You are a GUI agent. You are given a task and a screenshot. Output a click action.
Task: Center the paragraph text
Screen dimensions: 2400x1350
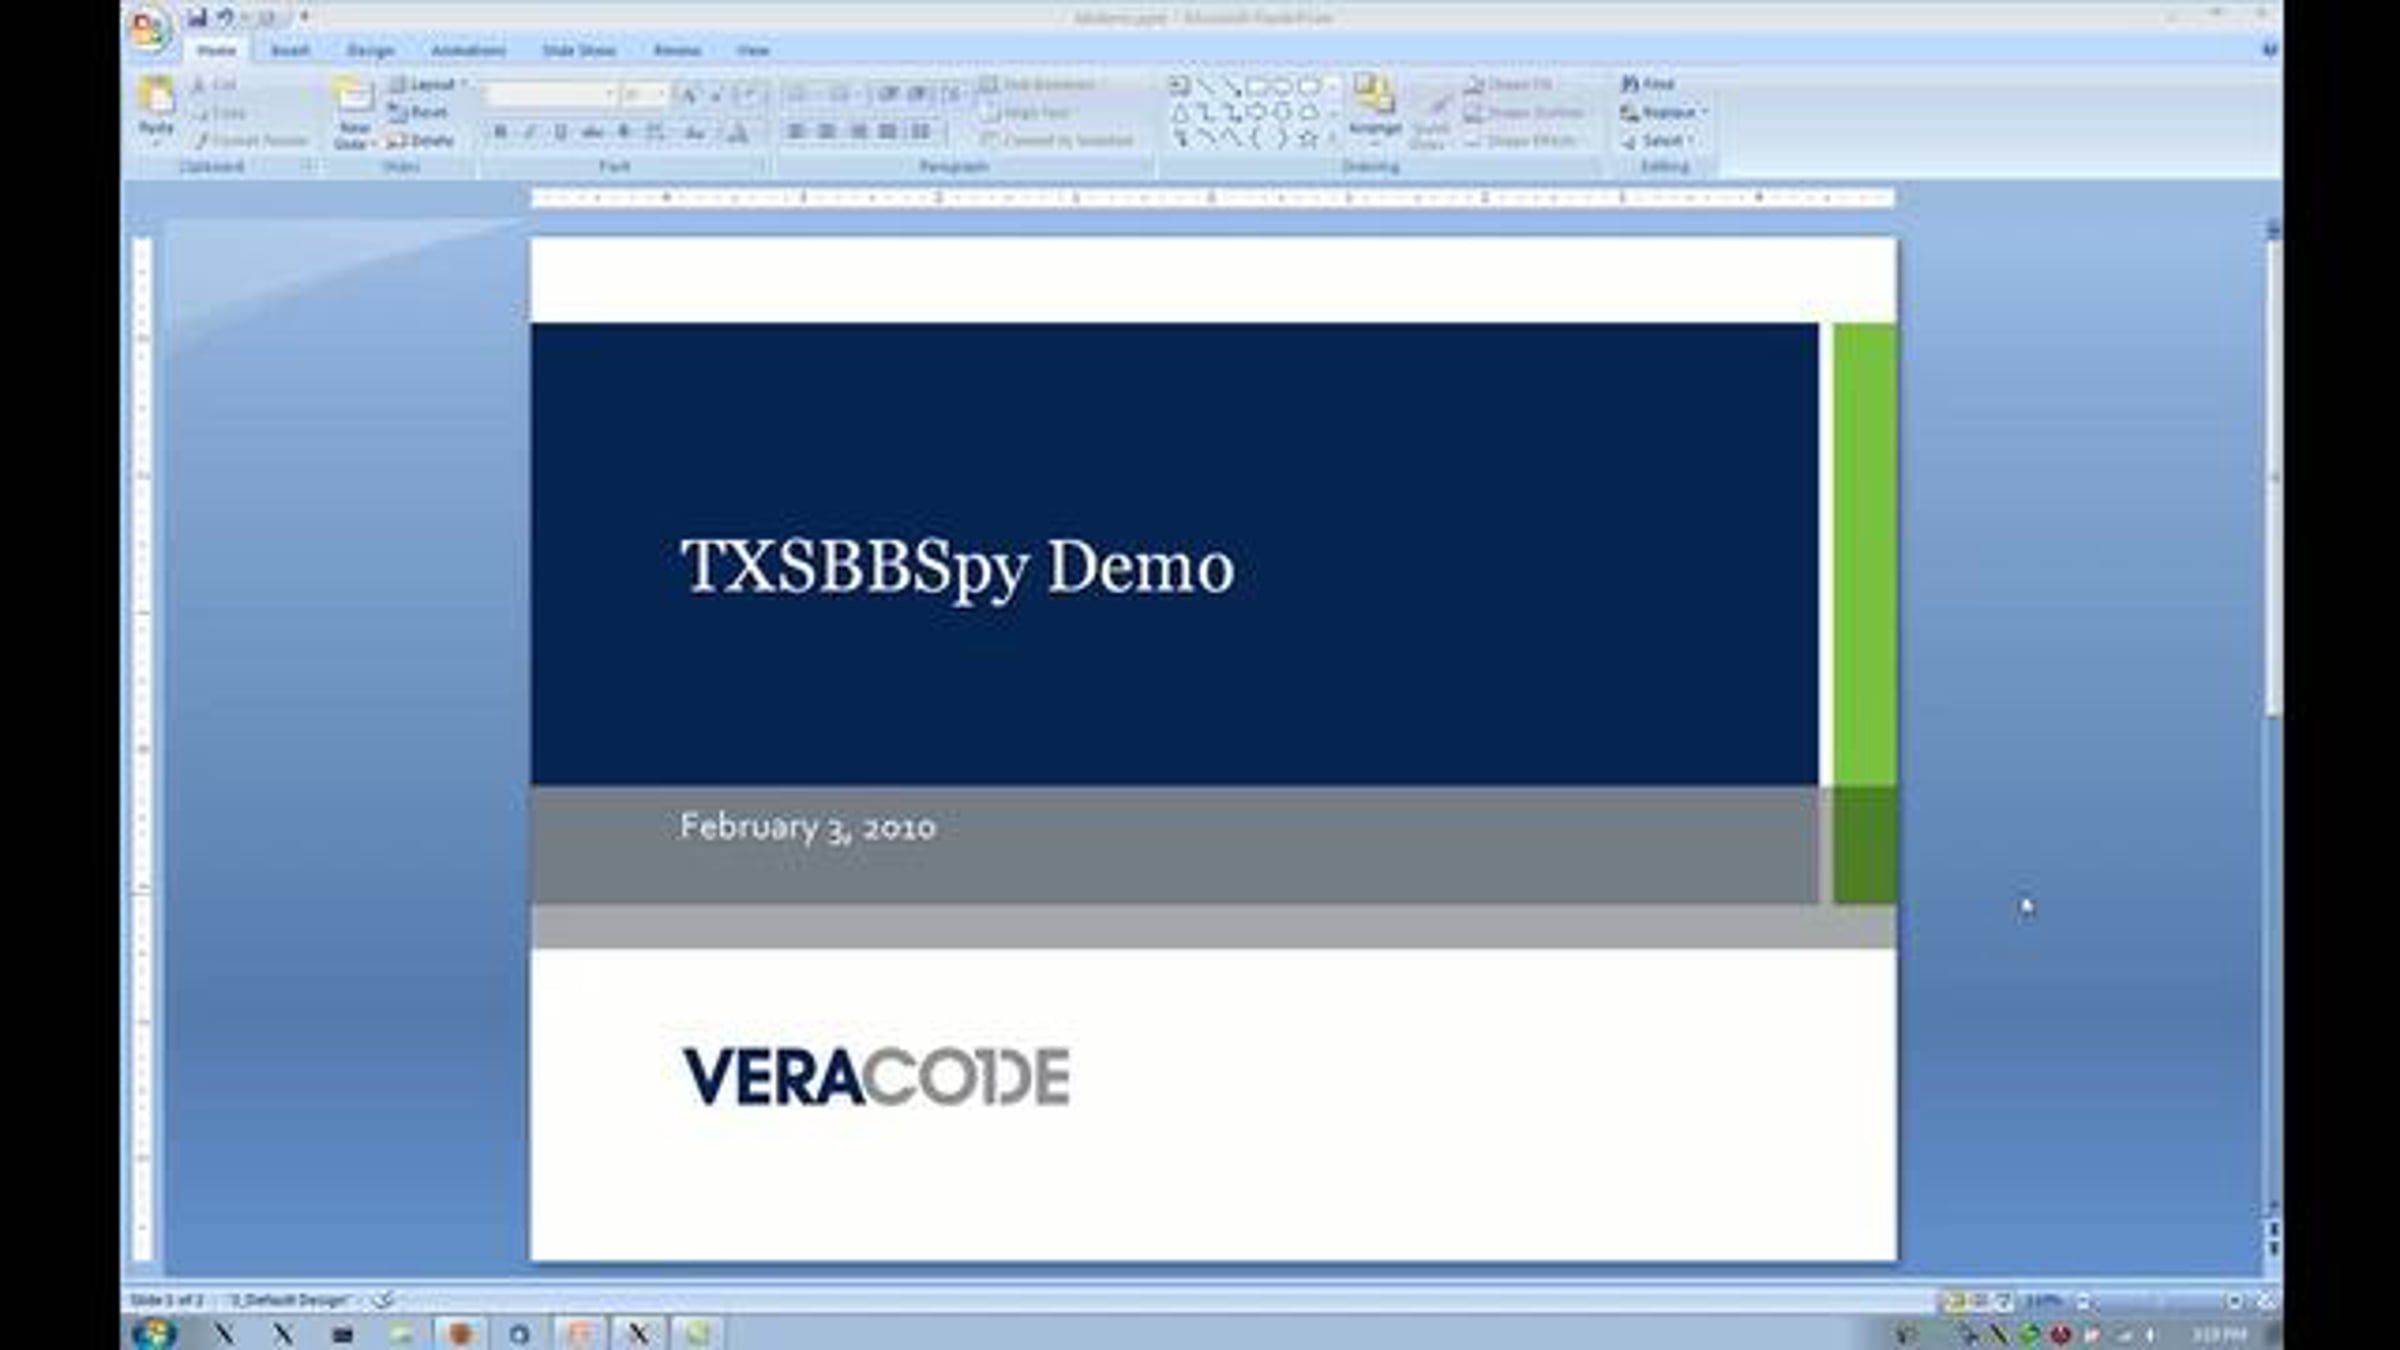[x=827, y=132]
